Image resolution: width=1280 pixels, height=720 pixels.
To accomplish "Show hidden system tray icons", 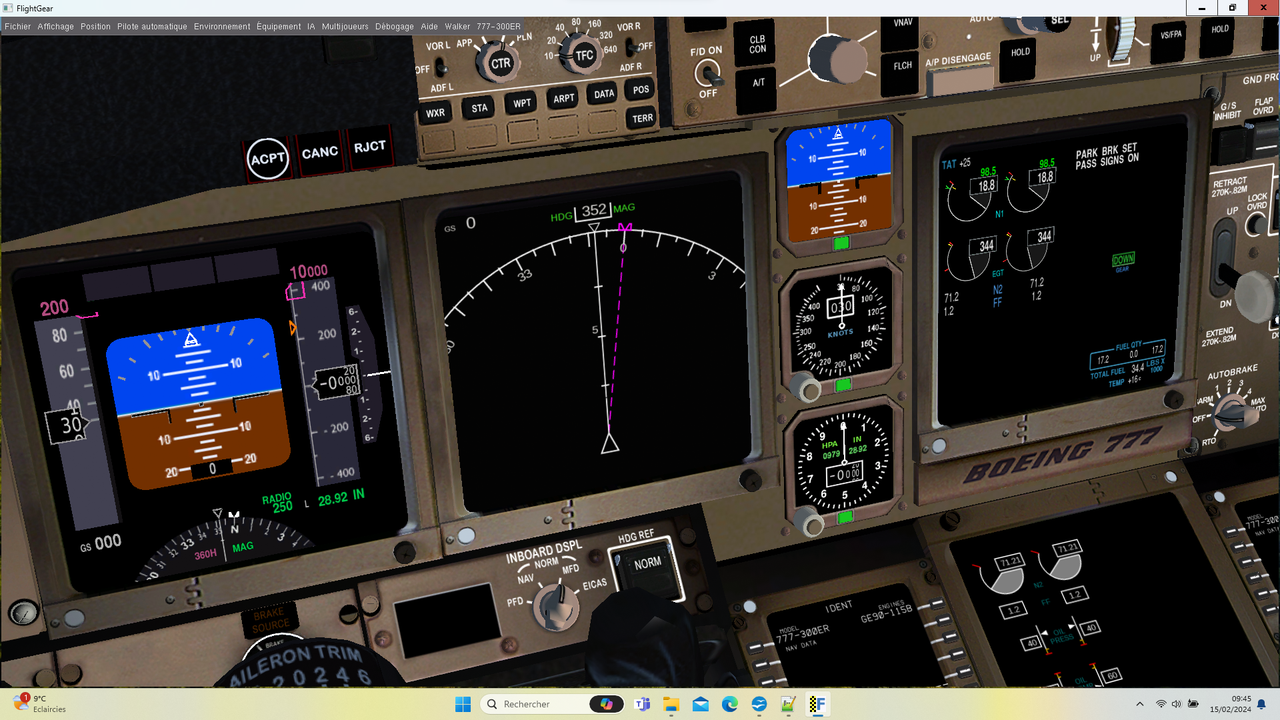I will (x=1139, y=704).
